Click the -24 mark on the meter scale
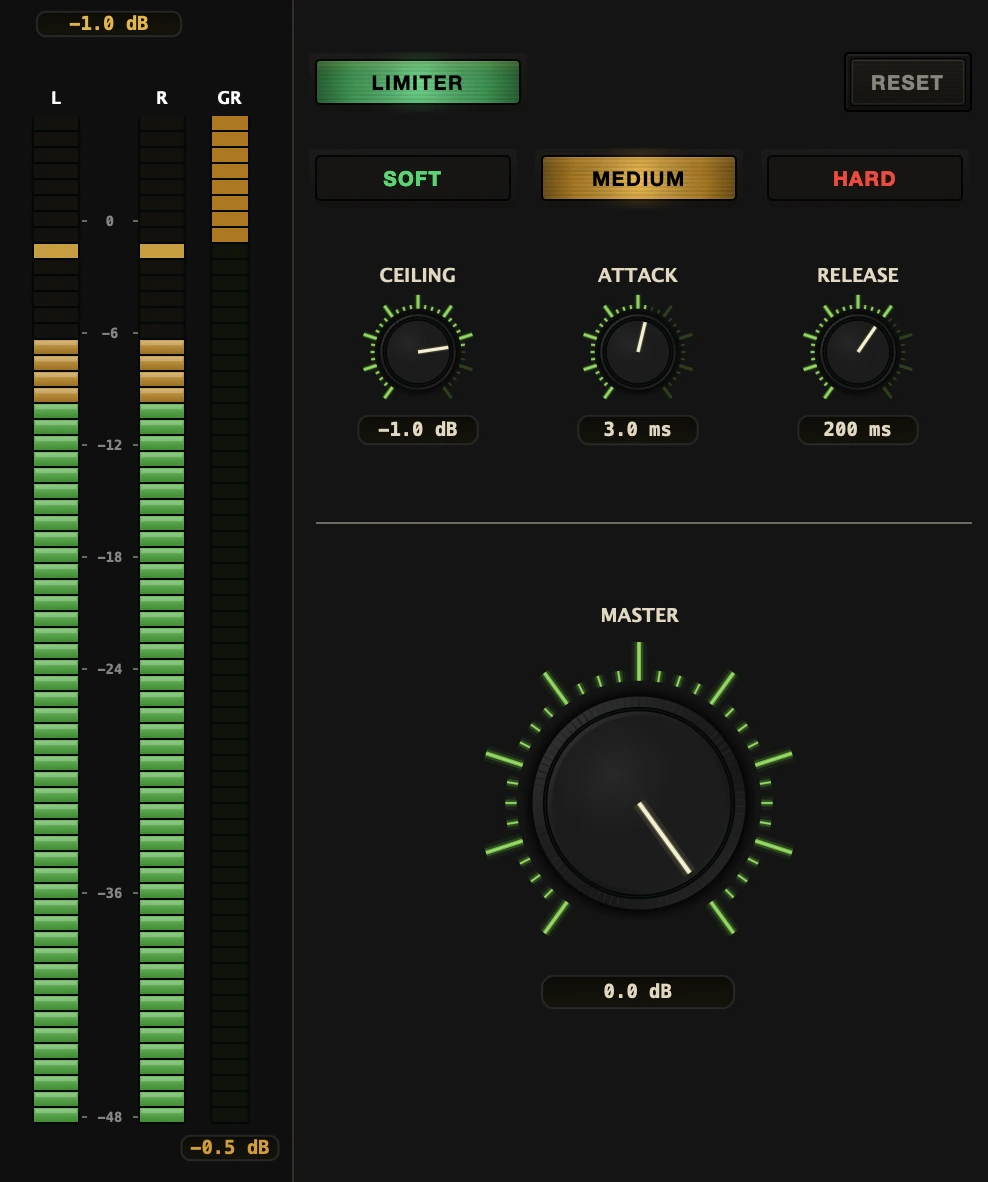This screenshot has width=988, height=1182. coord(109,669)
